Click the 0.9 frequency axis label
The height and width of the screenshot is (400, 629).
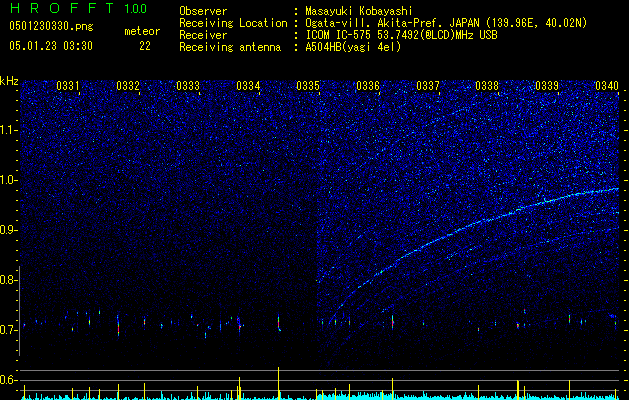coord(9,230)
